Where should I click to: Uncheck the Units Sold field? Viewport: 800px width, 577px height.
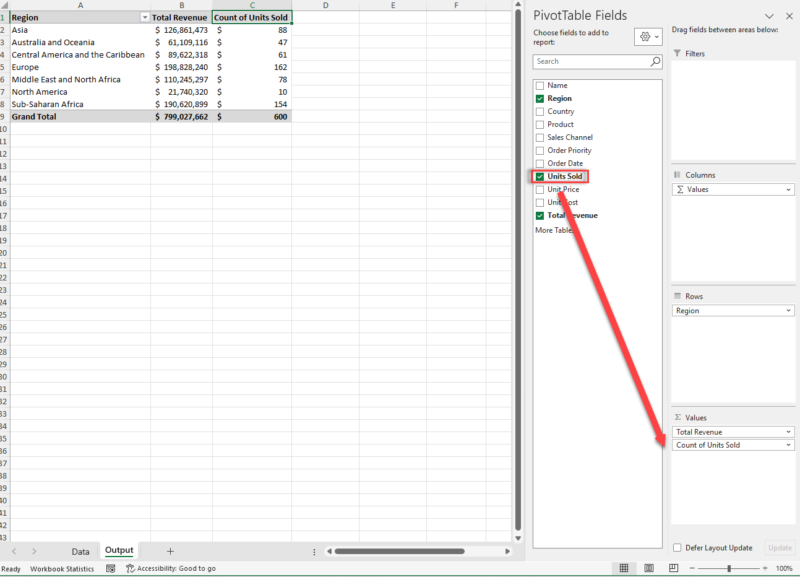(x=541, y=176)
